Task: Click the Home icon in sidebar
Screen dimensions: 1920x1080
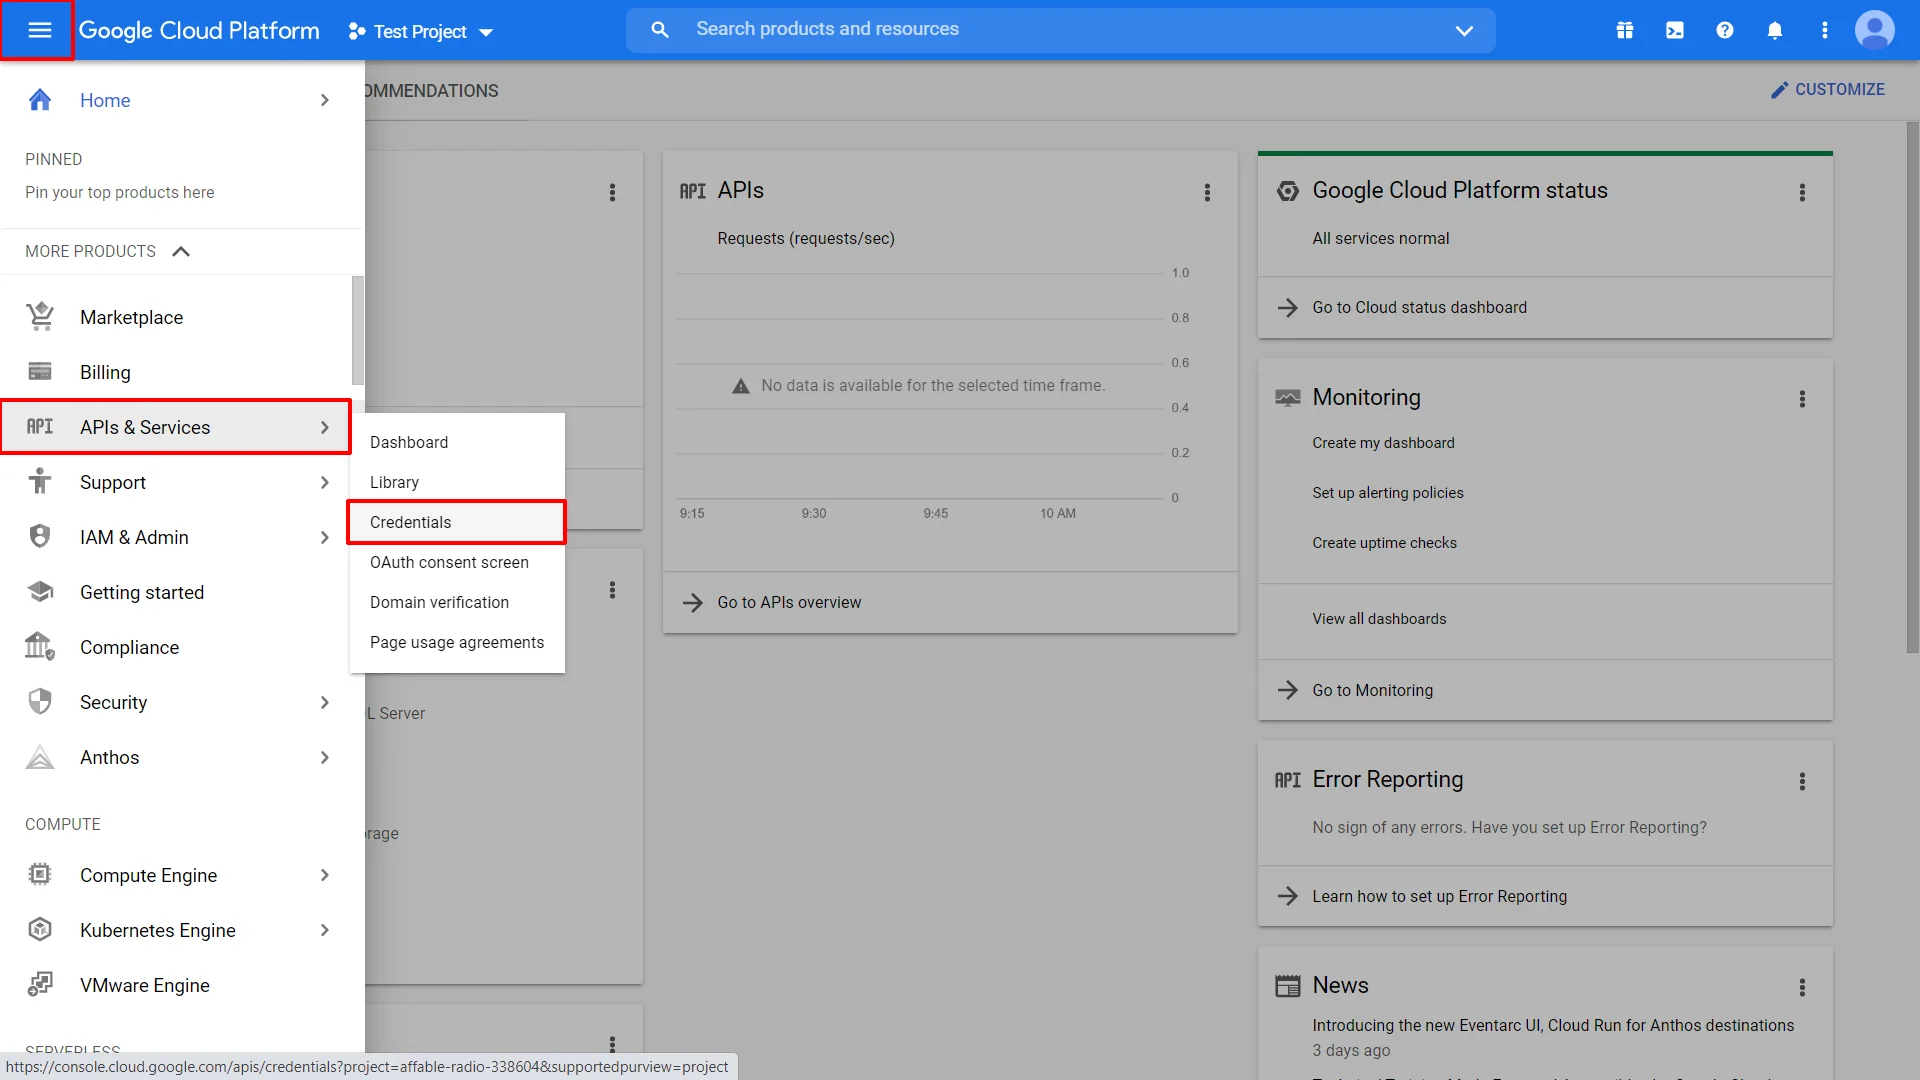Action: point(40,100)
